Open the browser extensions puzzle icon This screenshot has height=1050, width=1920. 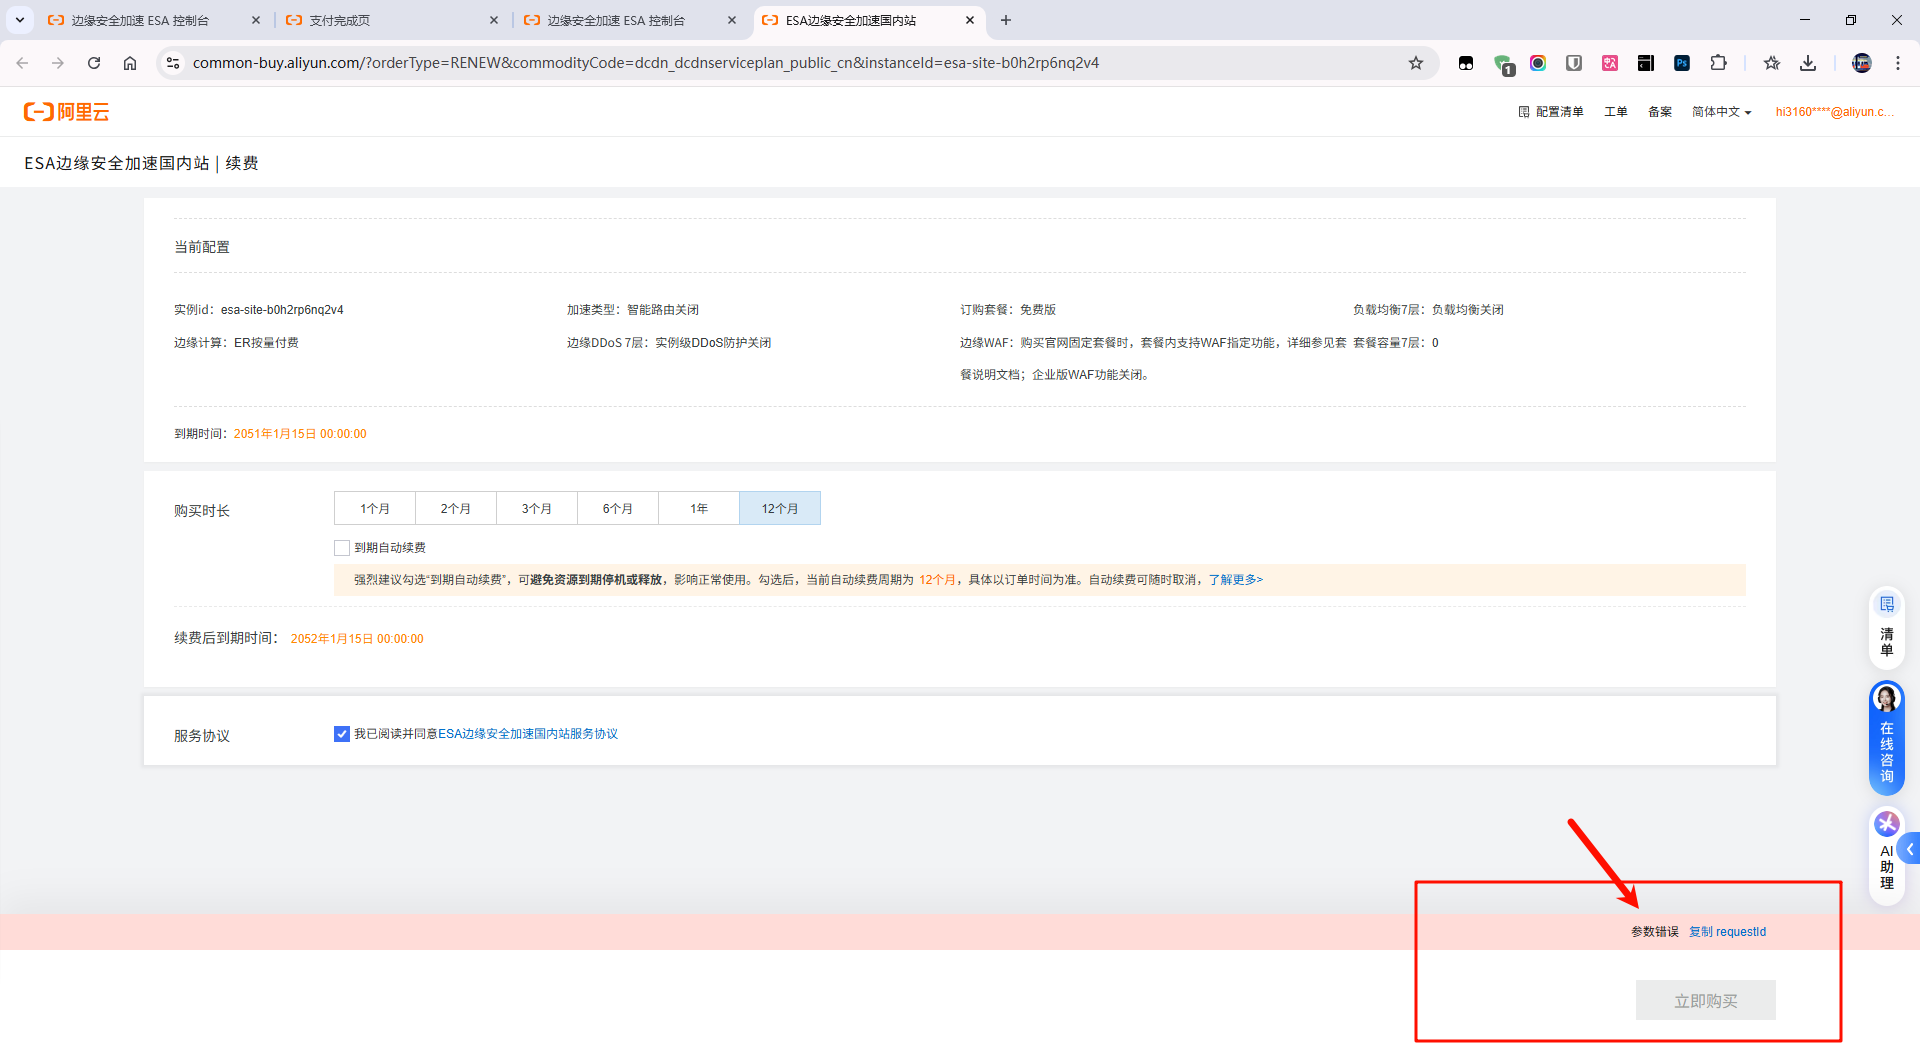pyautogui.click(x=1718, y=63)
